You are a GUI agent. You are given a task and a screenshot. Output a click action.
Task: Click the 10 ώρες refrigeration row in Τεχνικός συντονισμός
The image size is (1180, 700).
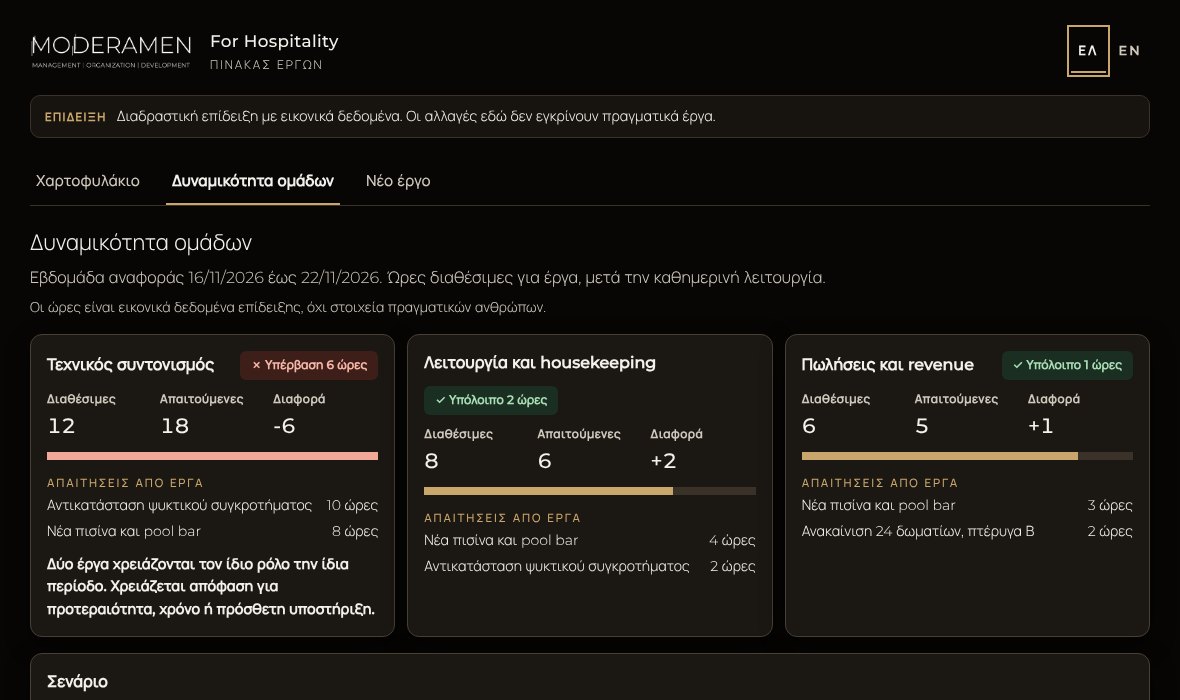212,505
